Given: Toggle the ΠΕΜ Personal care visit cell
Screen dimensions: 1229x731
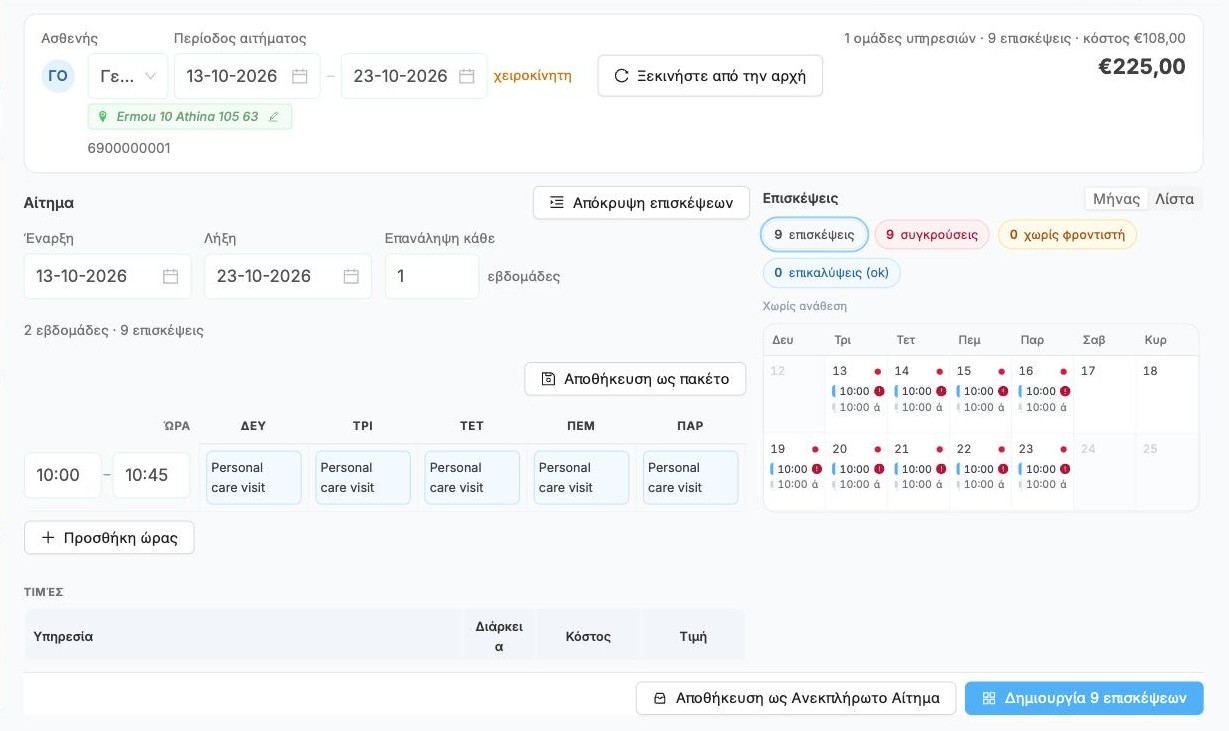Looking at the screenshot, I should (581, 478).
